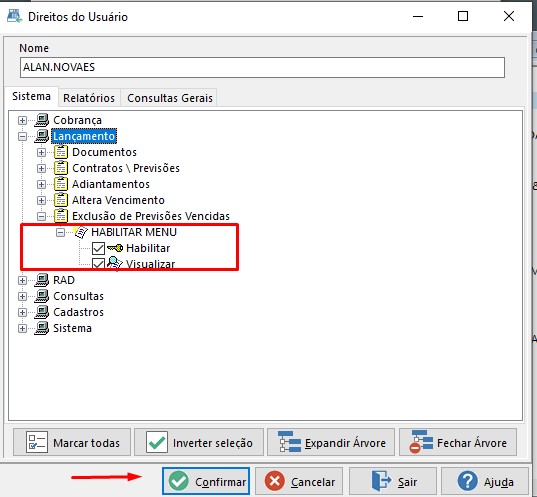Viewport: 537px width, 497px height.
Task: Click the Adiantamentos notepad icon
Action: (61, 184)
